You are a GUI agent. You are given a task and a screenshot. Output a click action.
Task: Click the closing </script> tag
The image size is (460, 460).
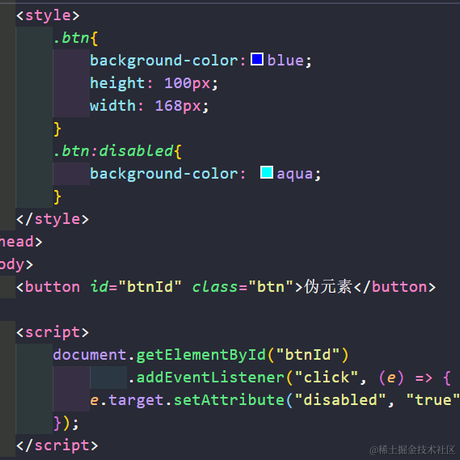click(57, 446)
